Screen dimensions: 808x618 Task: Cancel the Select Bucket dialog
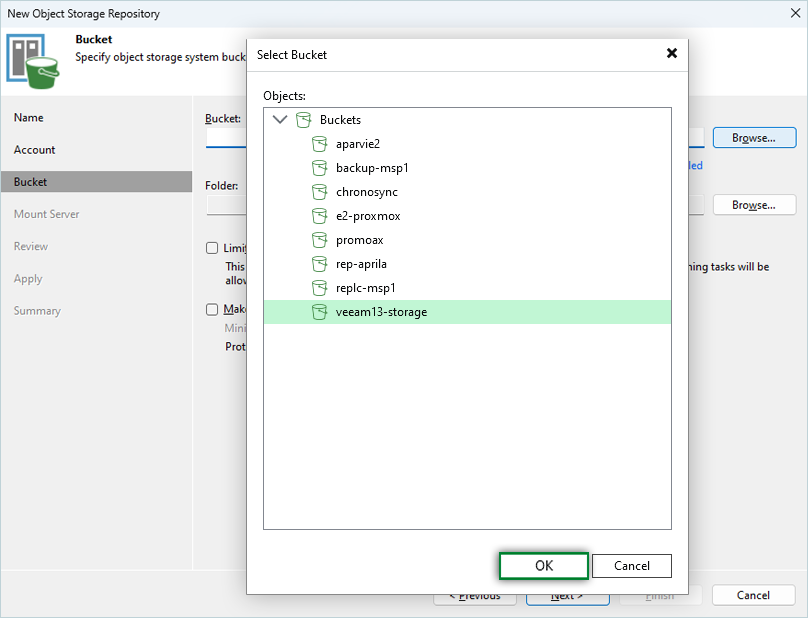[631, 566]
